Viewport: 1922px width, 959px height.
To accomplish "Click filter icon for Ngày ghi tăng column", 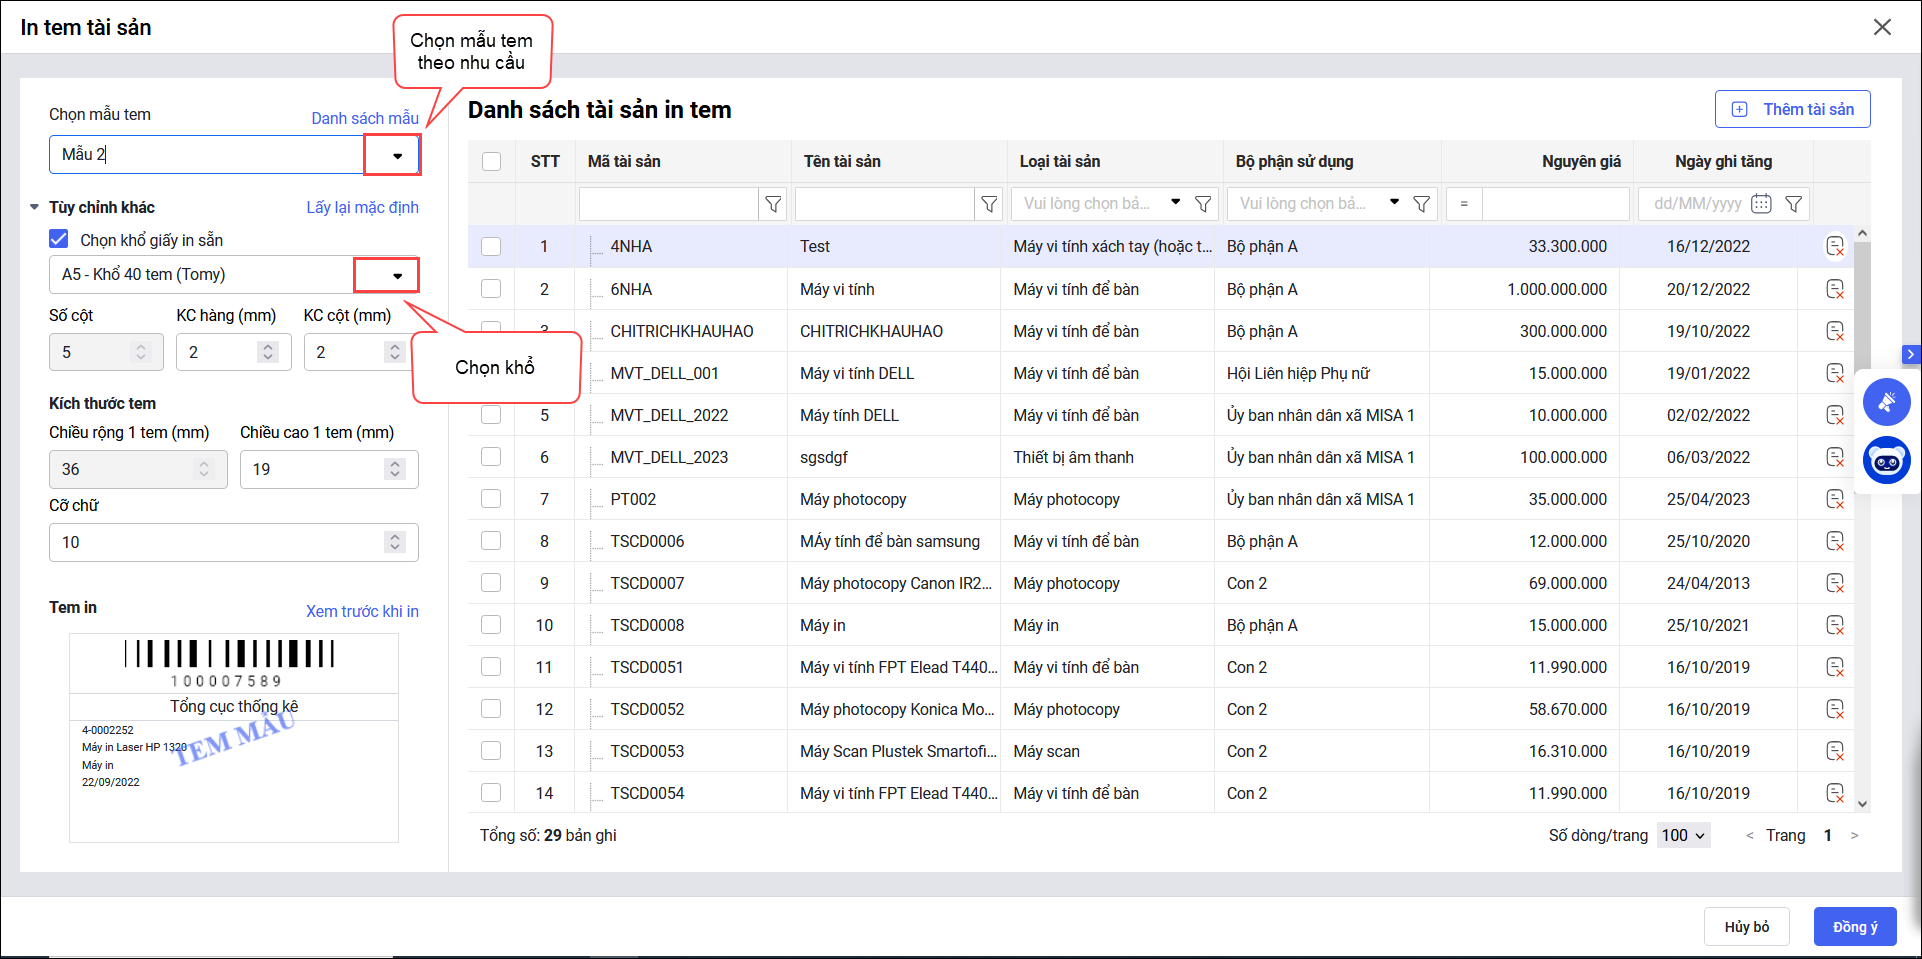I will 1794,204.
